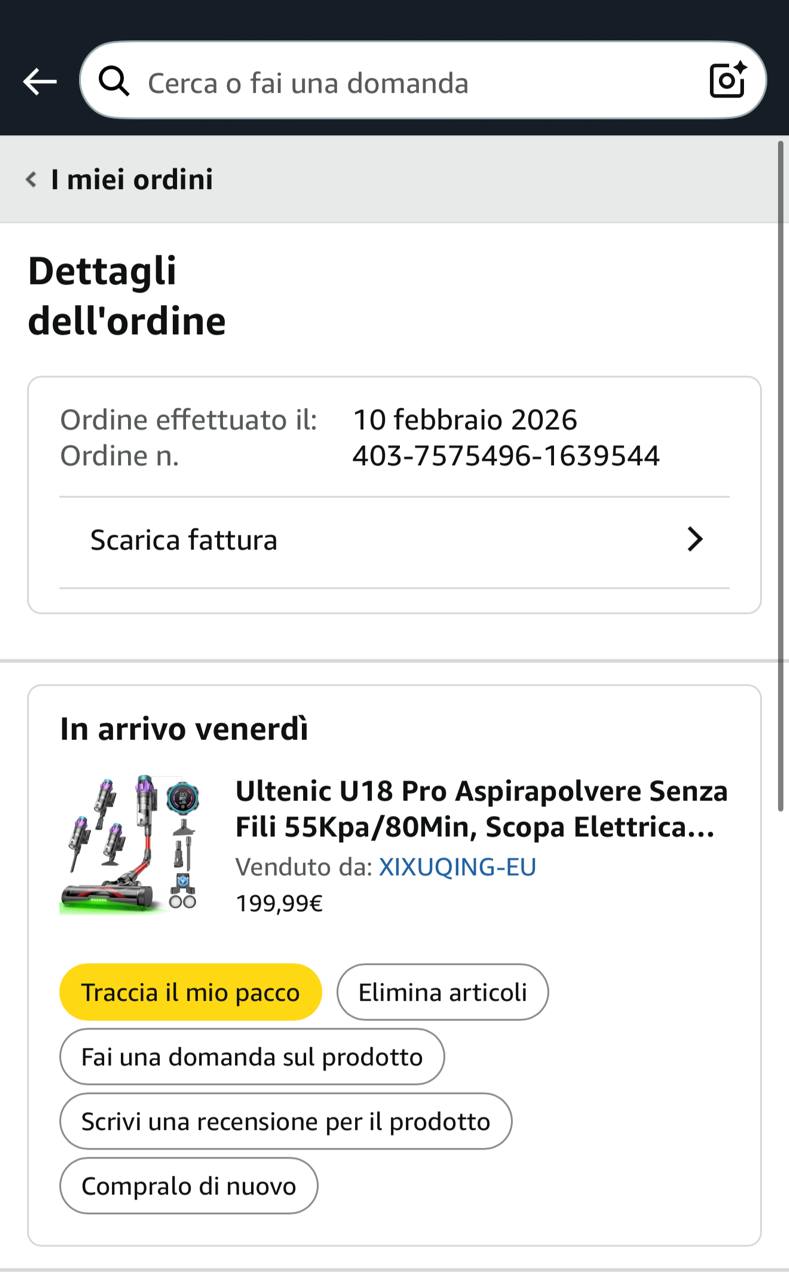Go back to I miei ordini
Screen dimensions: 789x1279
pos(132,180)
